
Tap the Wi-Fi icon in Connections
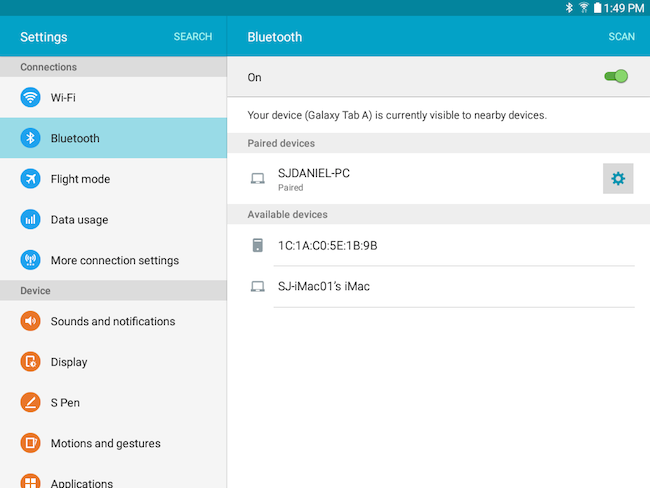point(30,97)
